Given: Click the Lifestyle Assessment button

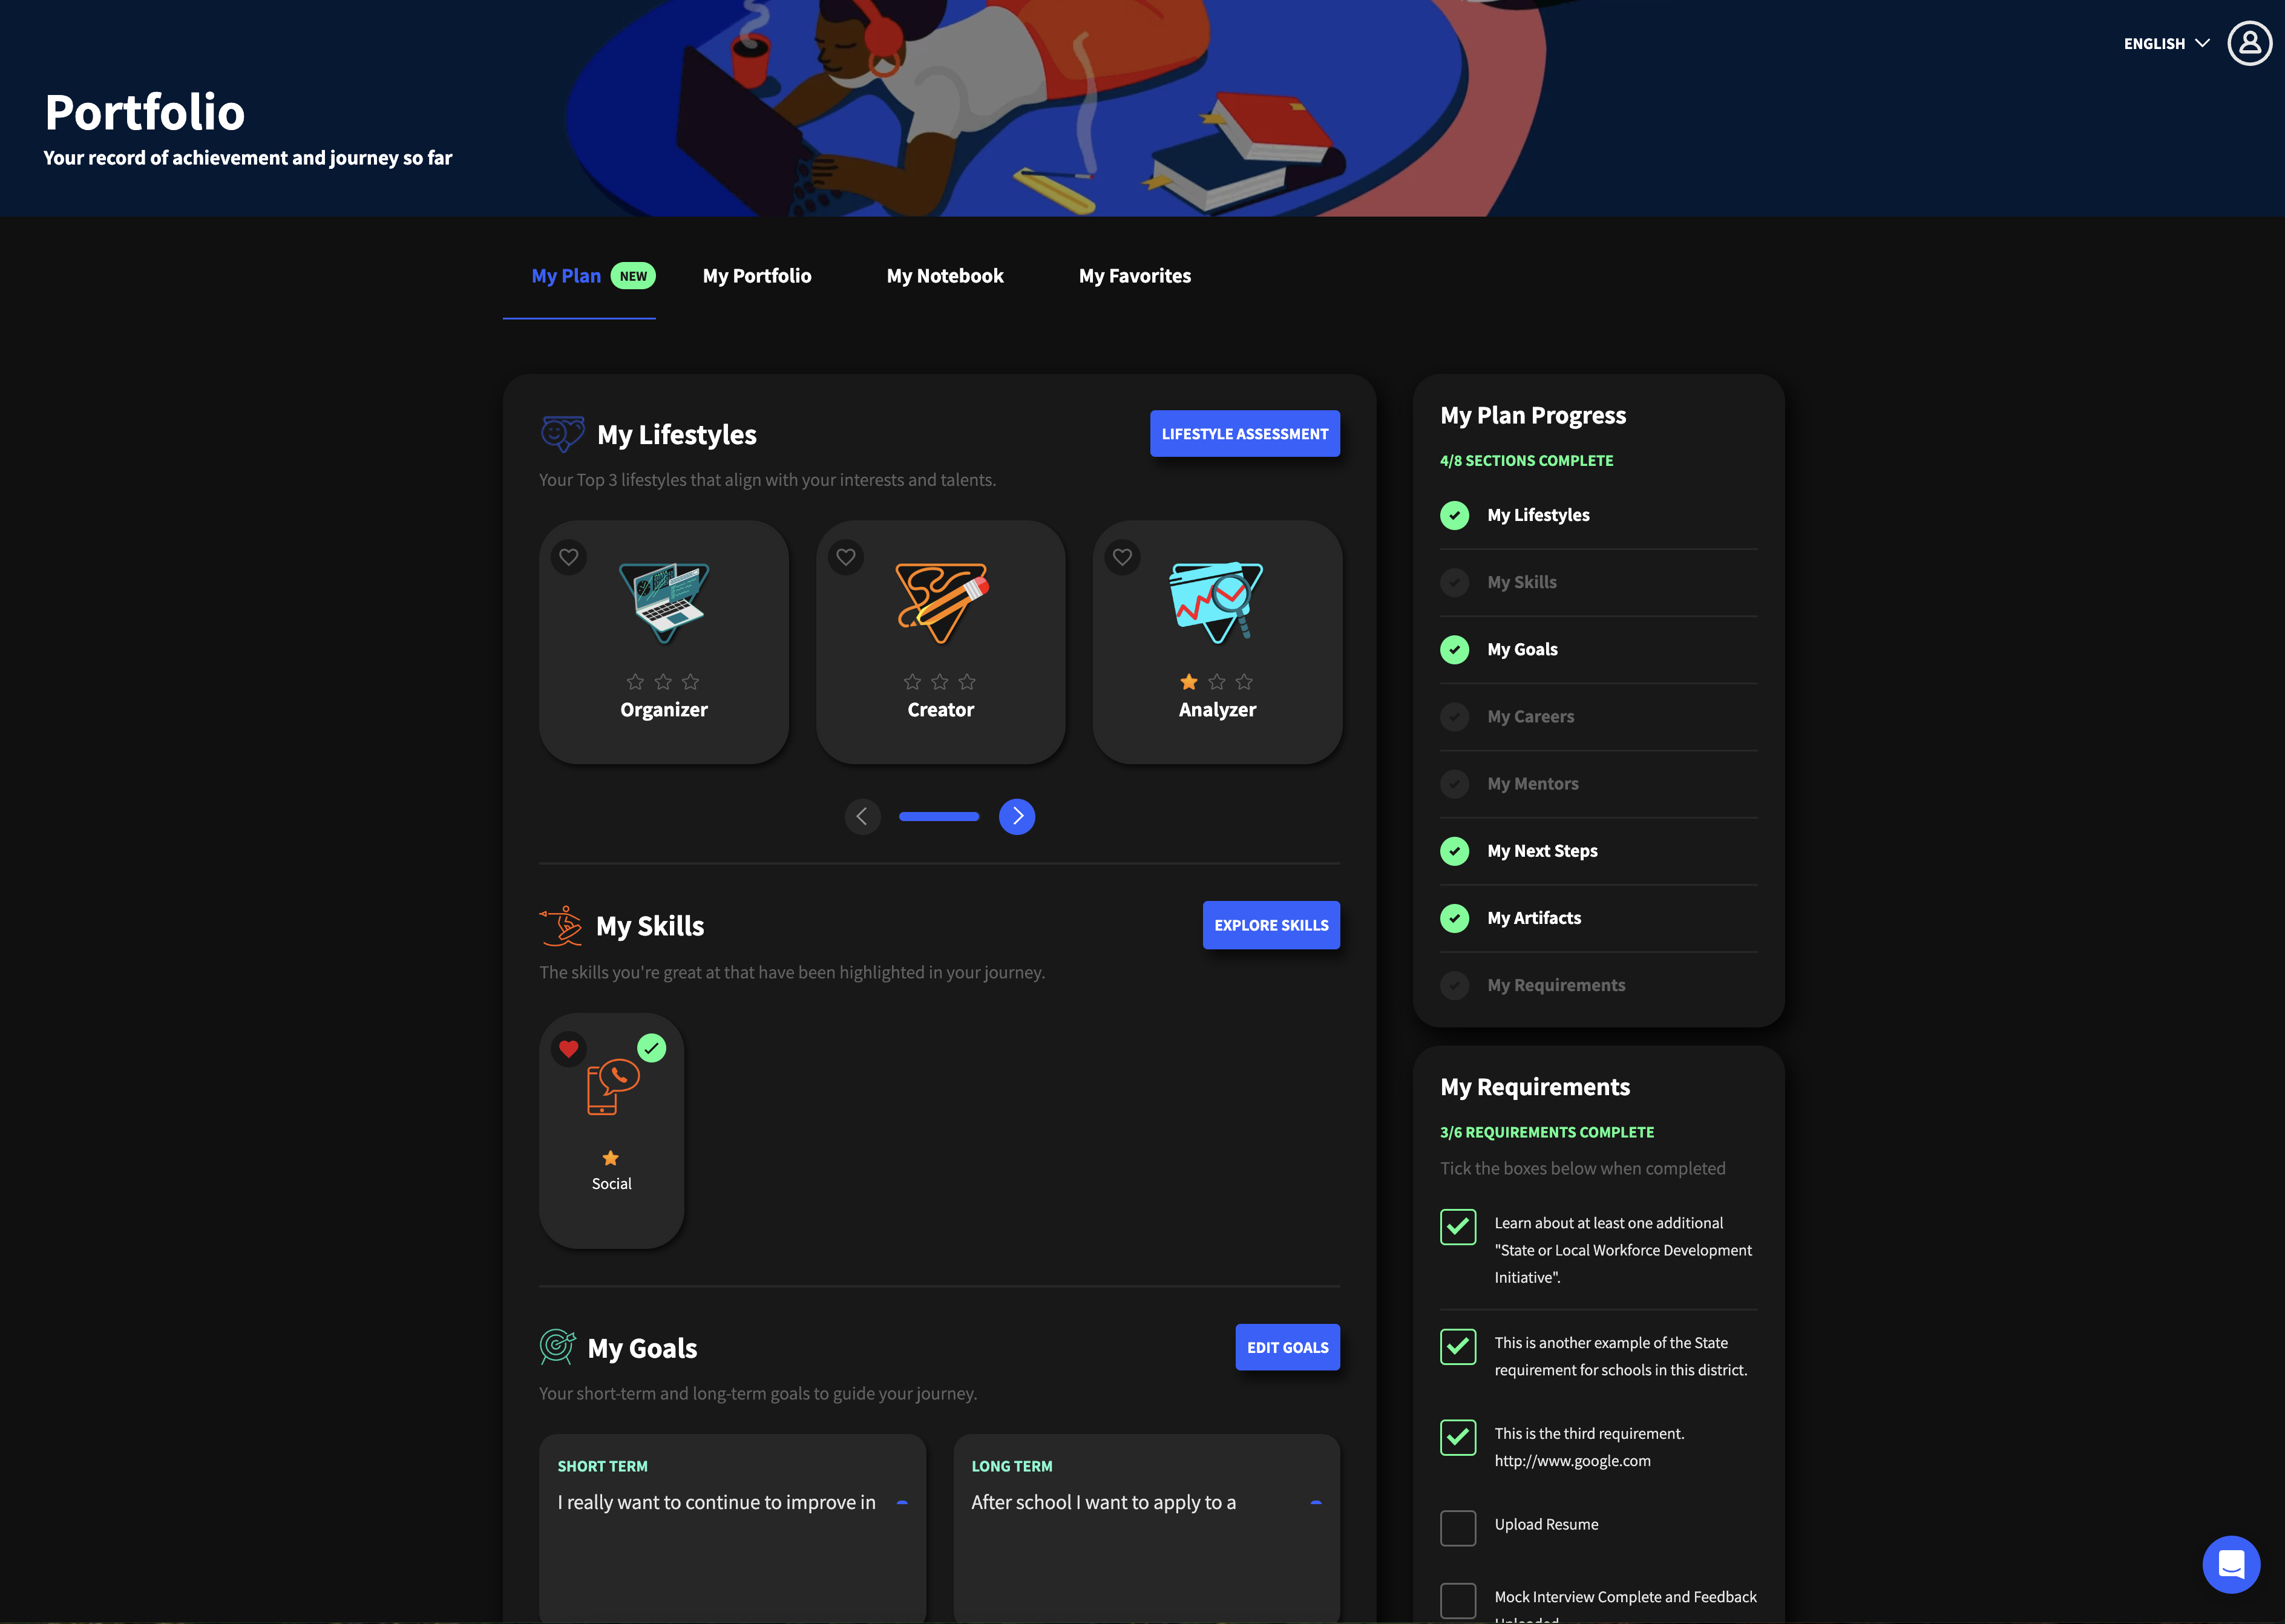Looking at the screenshot, I should (1244, 434).
